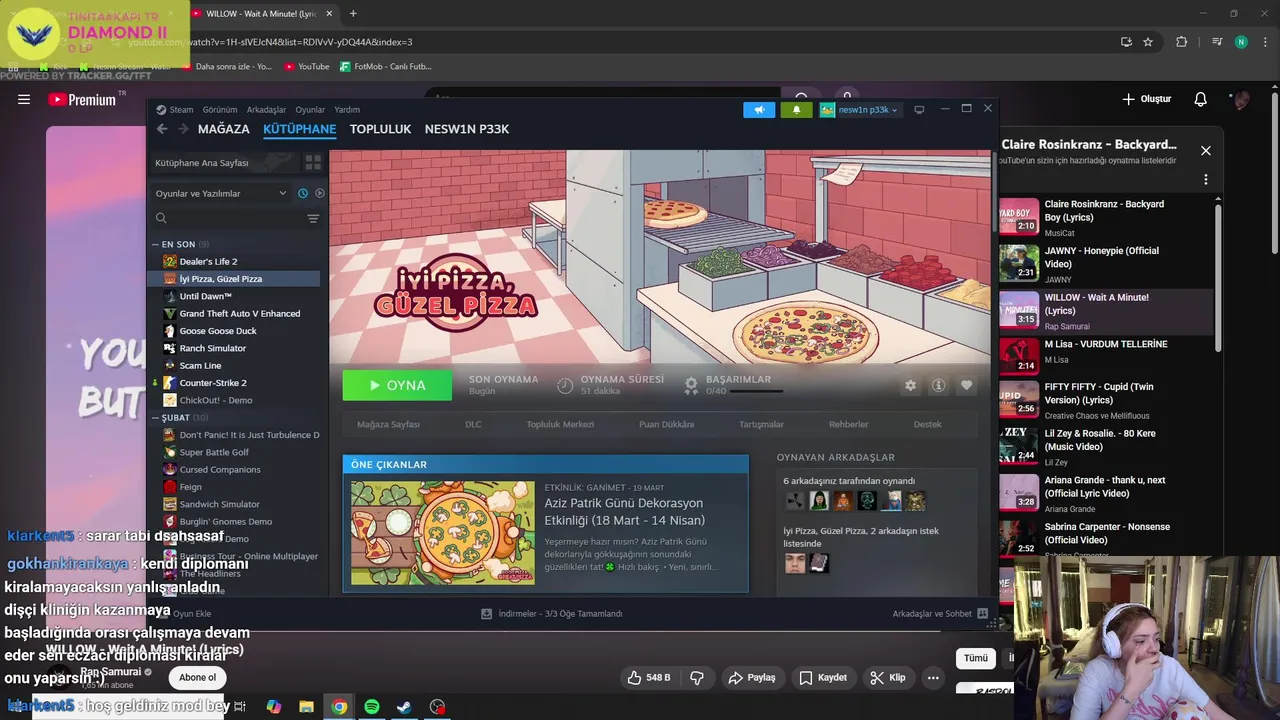Open the DLC link
Screen dimensions: 1280x720
[x=473, y=424]
